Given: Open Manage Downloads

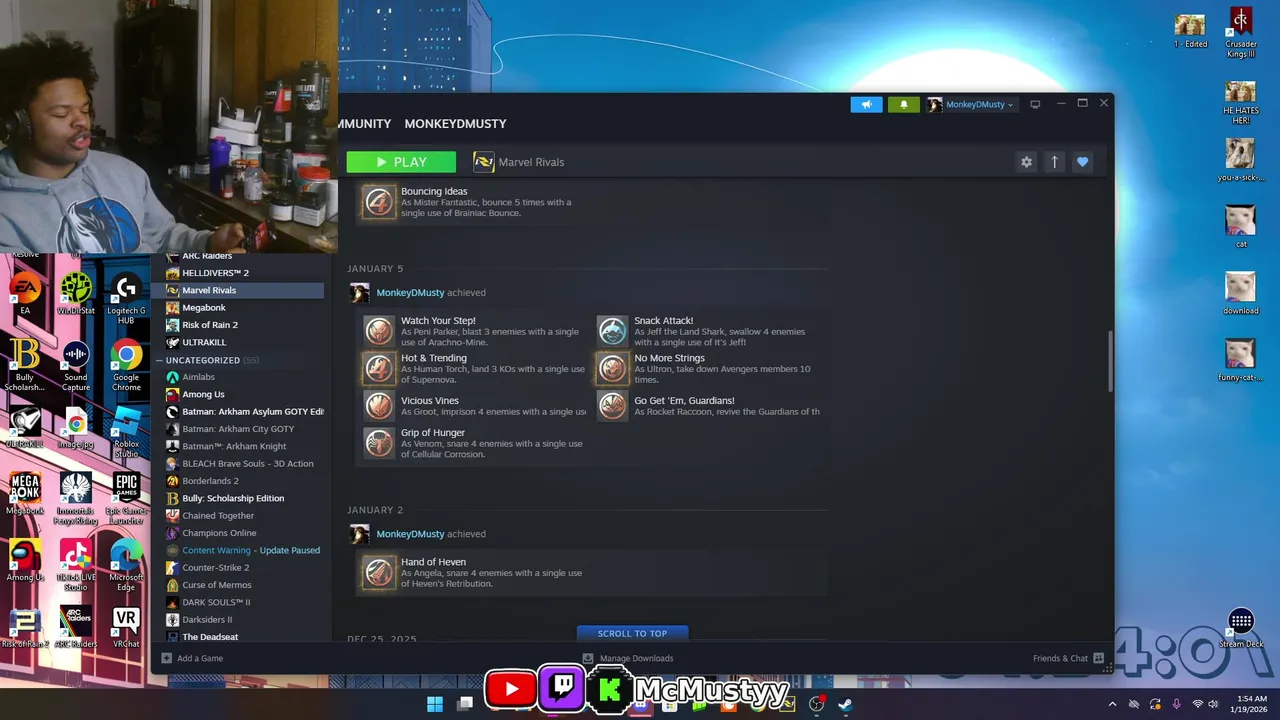Looking at the screenshot, I should click(x=628, y=658).
